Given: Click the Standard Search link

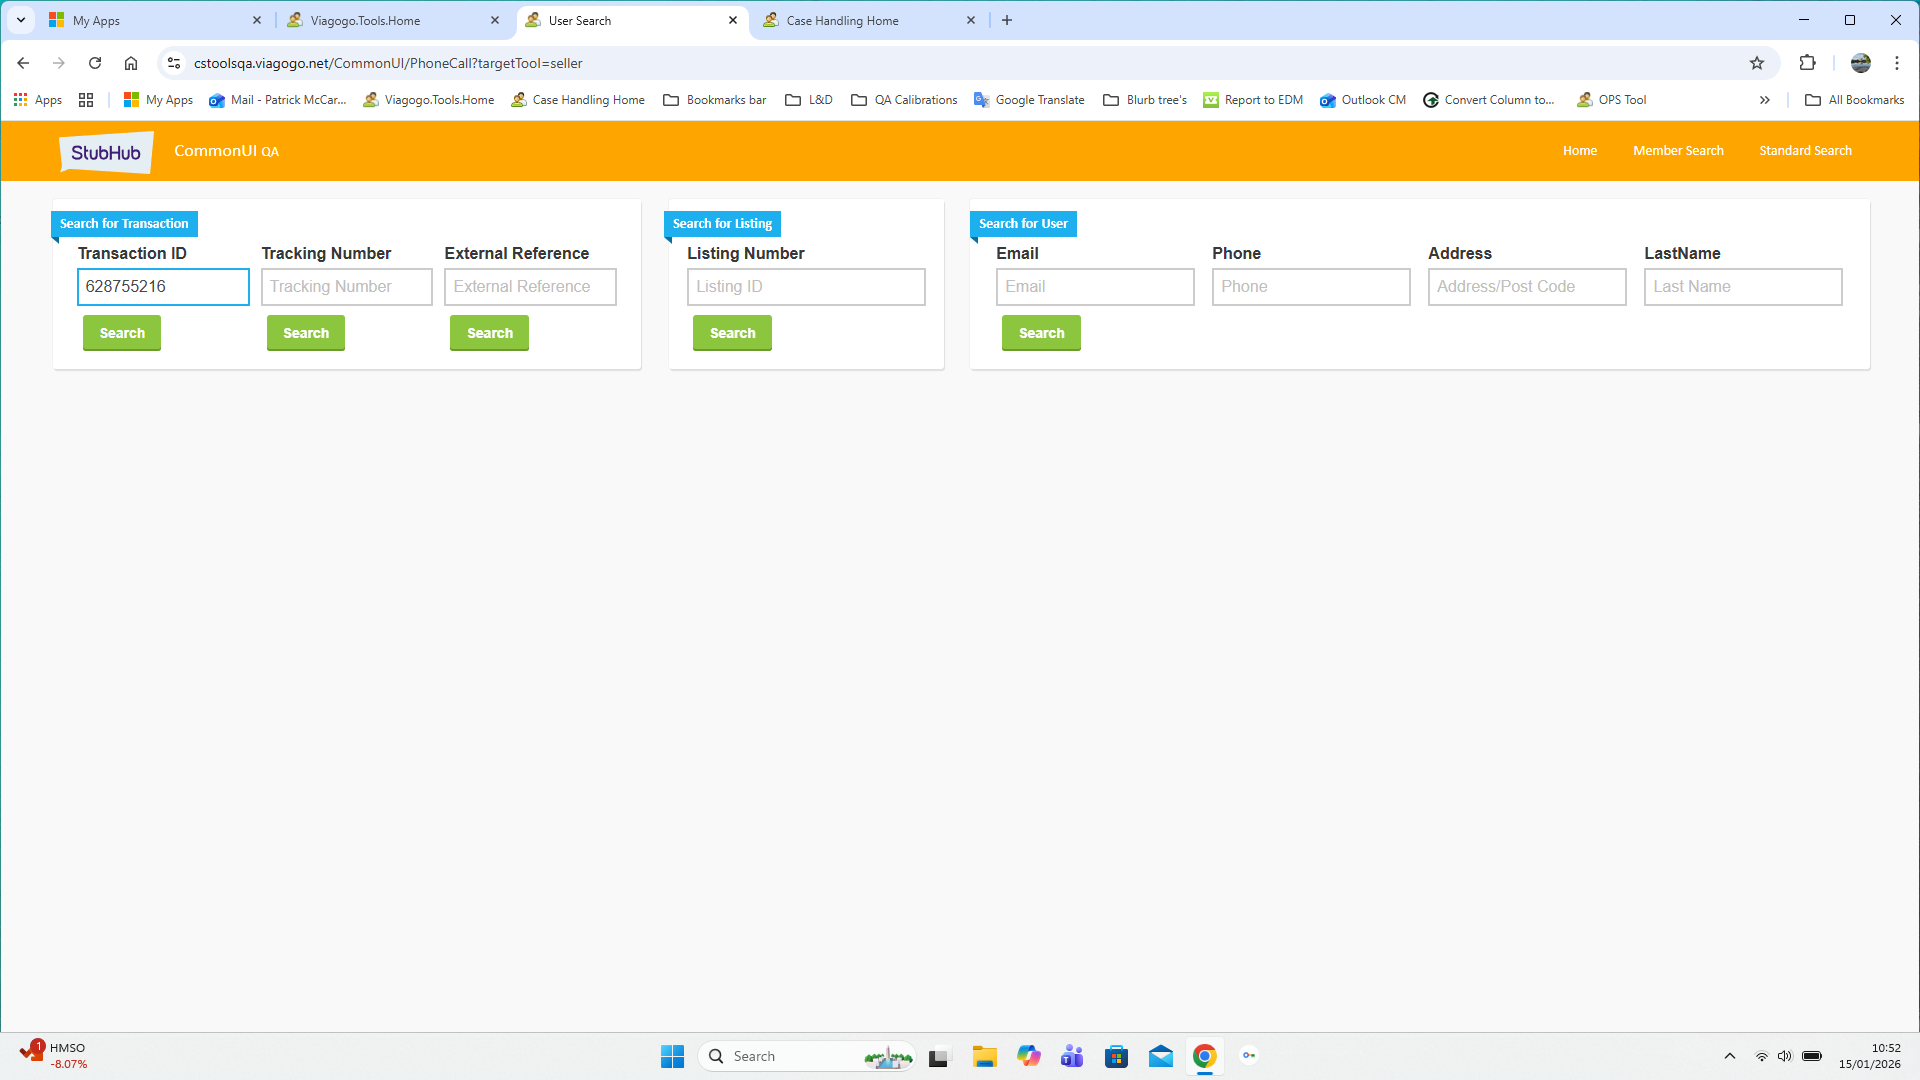Looking at the screenshot, I should 1805,151.
